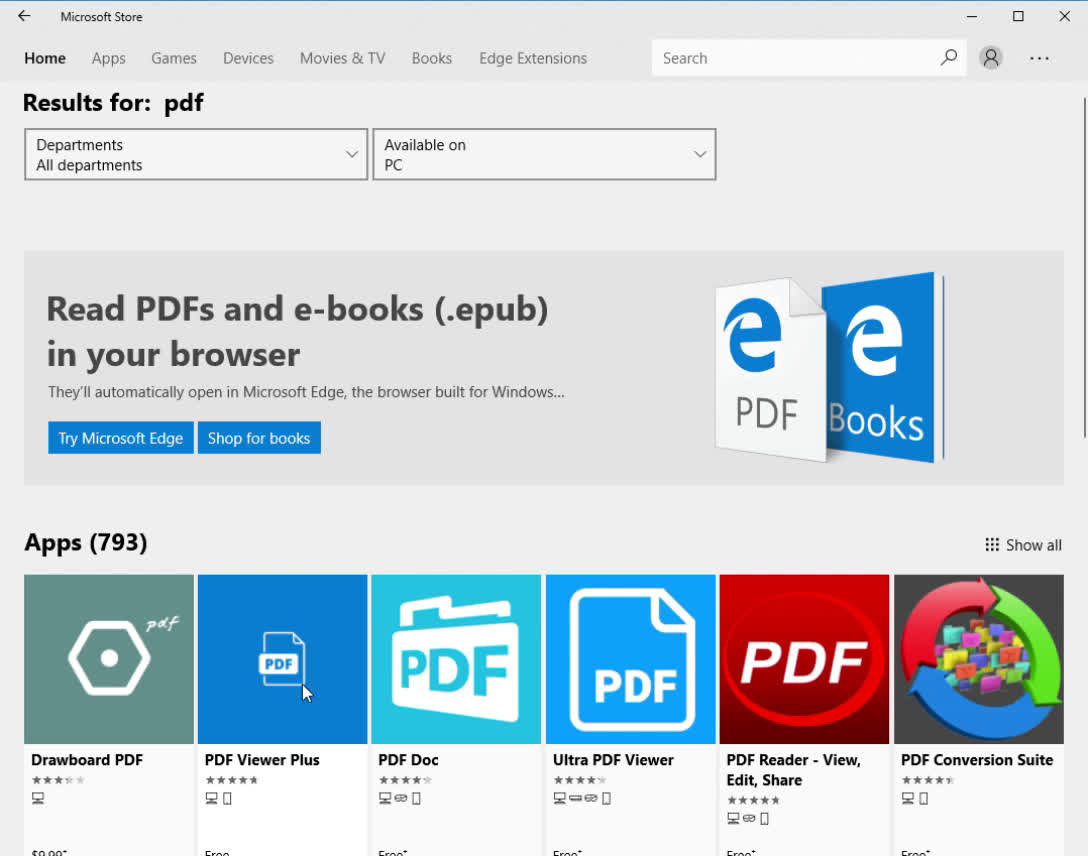Open the Ultra PDF Viewer app icon

tap(631, 659)
